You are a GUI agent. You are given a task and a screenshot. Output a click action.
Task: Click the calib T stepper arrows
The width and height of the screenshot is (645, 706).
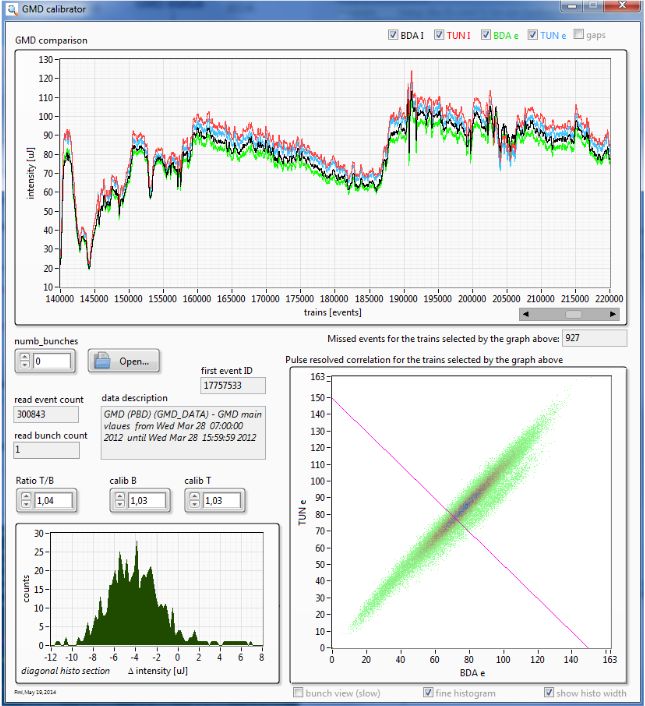192,500
